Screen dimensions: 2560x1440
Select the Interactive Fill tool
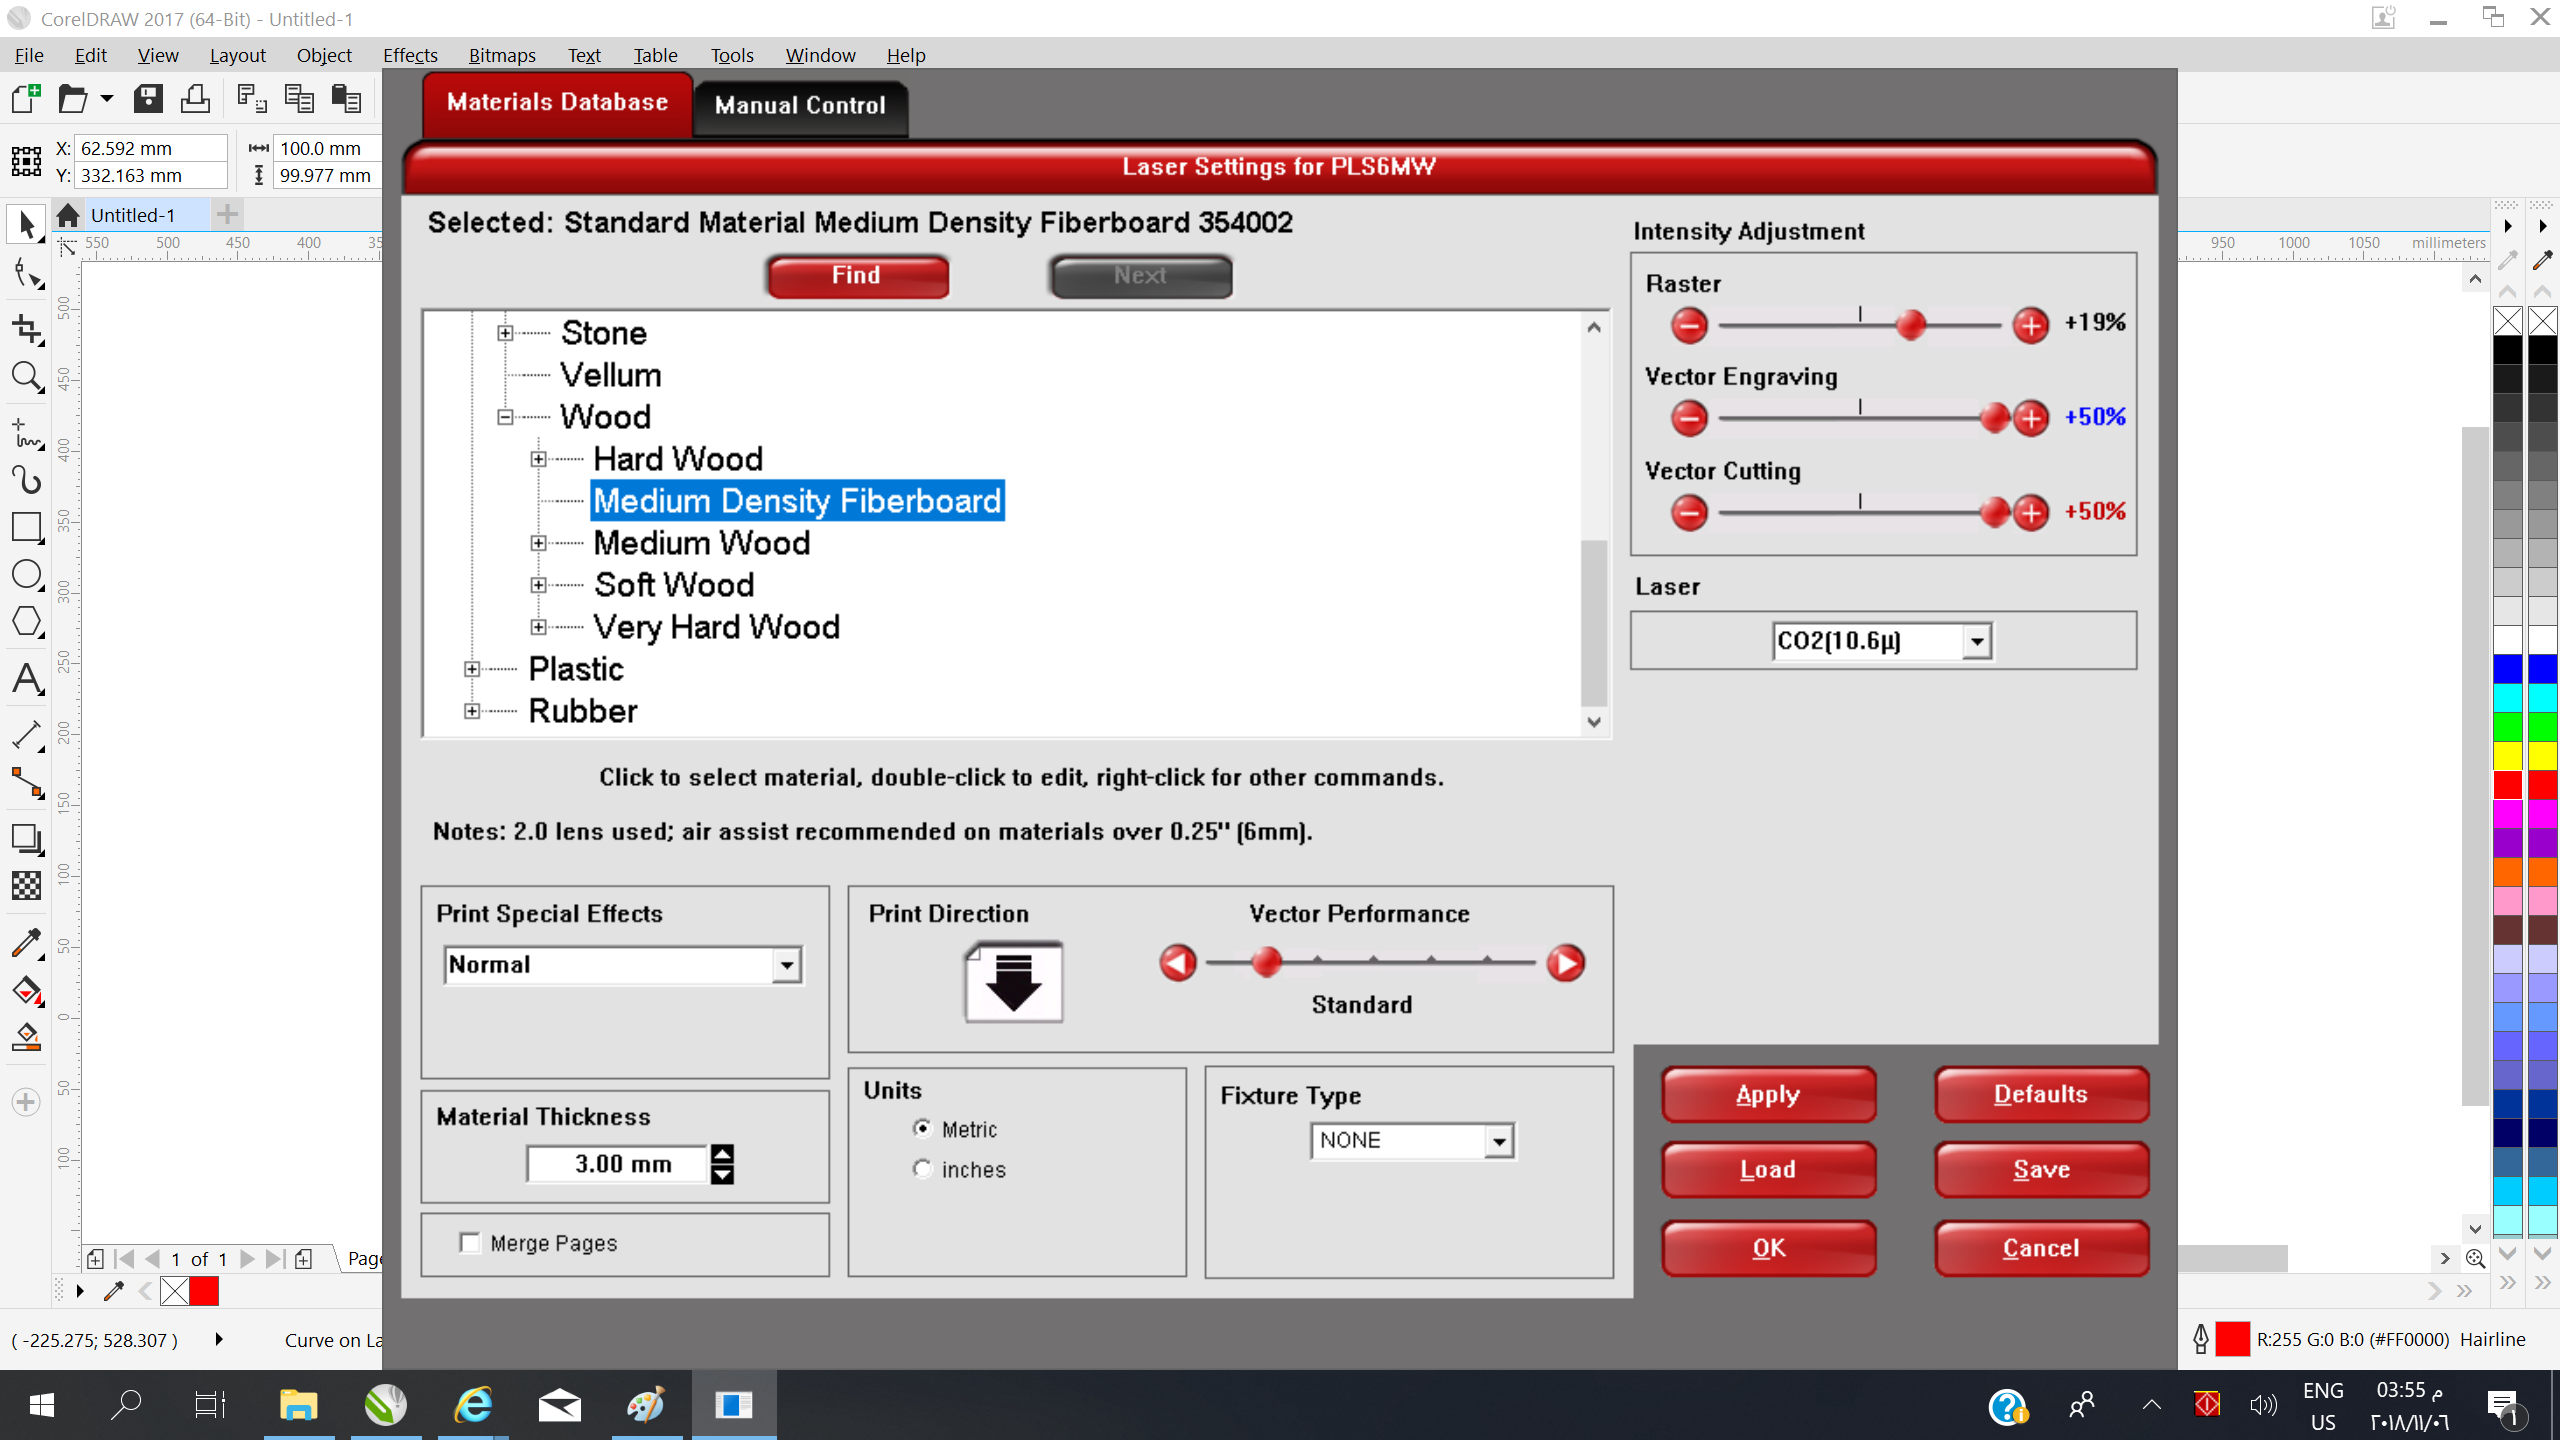27,990
